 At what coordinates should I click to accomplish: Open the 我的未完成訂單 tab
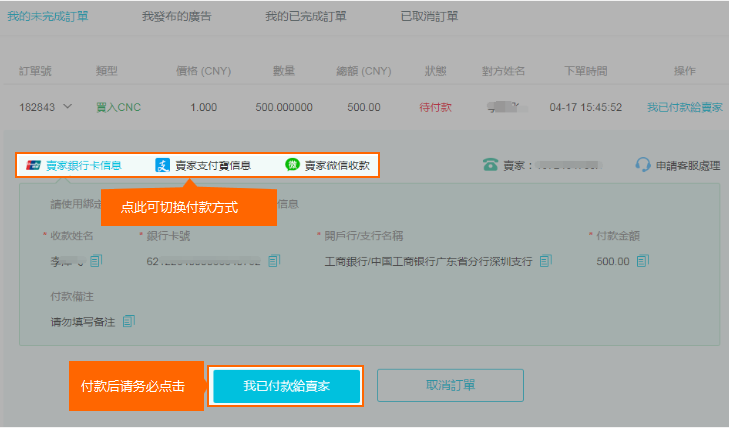coord(48,16)
